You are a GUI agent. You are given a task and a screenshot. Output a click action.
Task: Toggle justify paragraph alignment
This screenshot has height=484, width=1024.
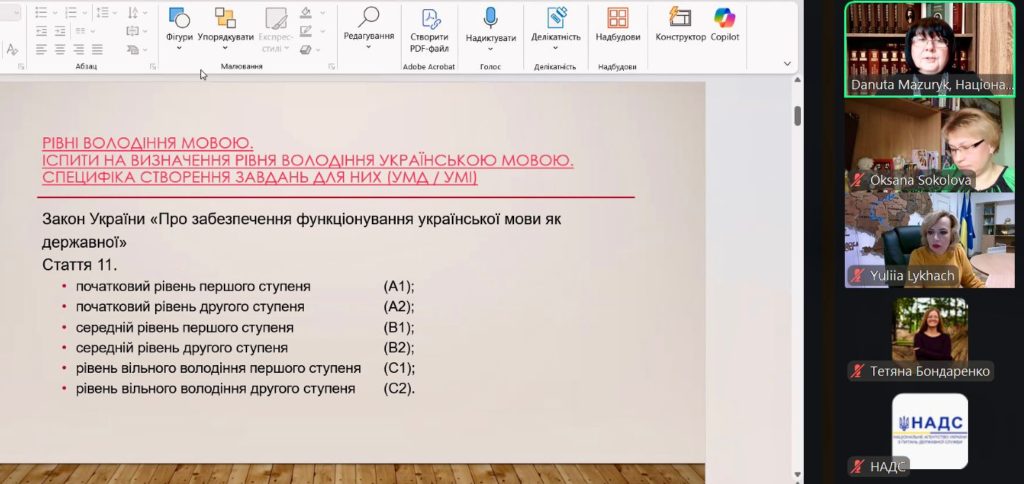click(97, 49)
